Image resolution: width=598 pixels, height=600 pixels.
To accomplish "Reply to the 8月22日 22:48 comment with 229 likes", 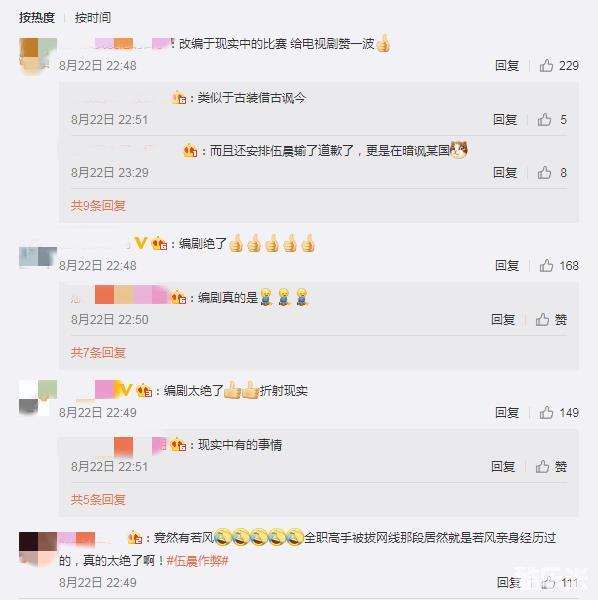I will pyautogui.click(x=507, y=66).
